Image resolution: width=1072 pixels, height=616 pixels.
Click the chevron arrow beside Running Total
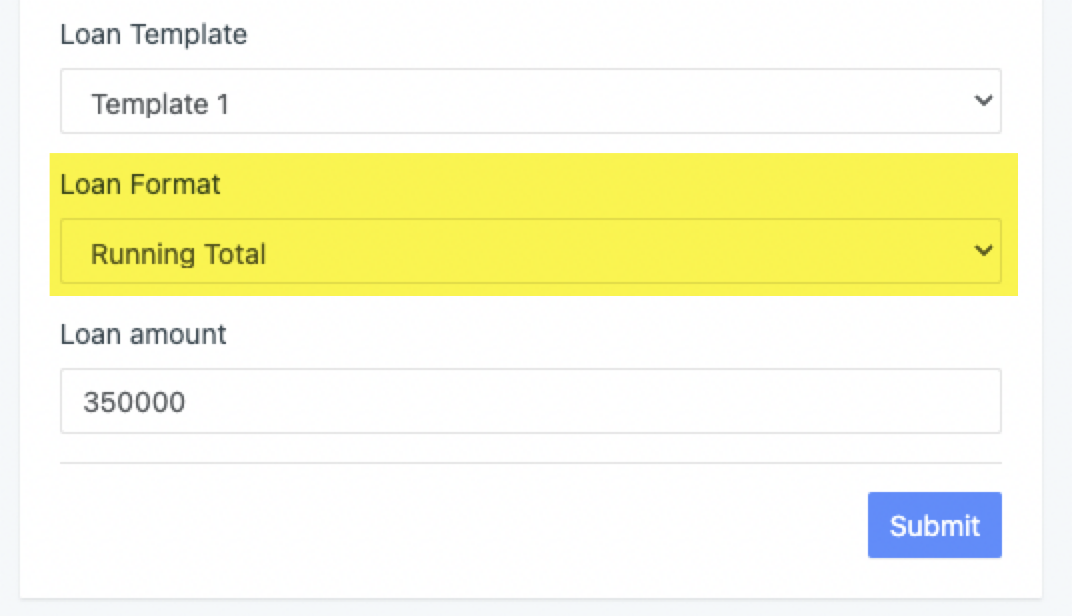(x=983, y=251)
